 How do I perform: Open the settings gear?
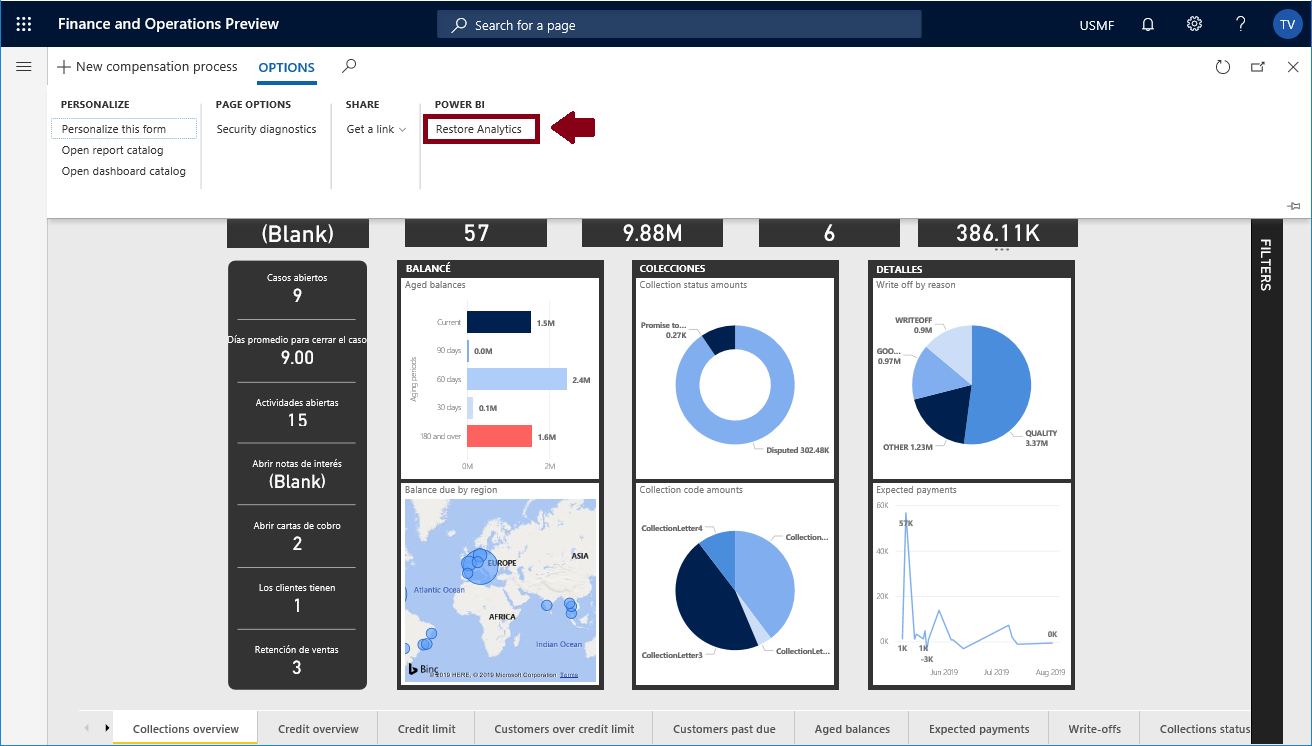(x=1194, y=23)
